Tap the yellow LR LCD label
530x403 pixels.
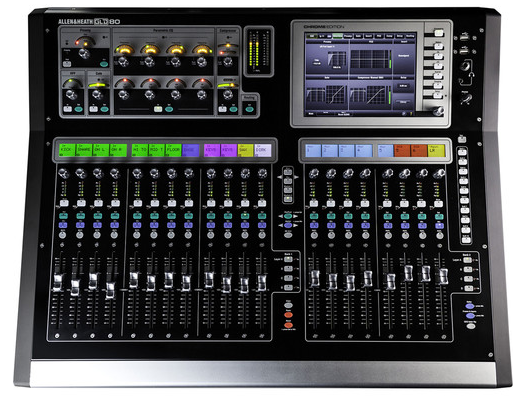pos(436,150)
